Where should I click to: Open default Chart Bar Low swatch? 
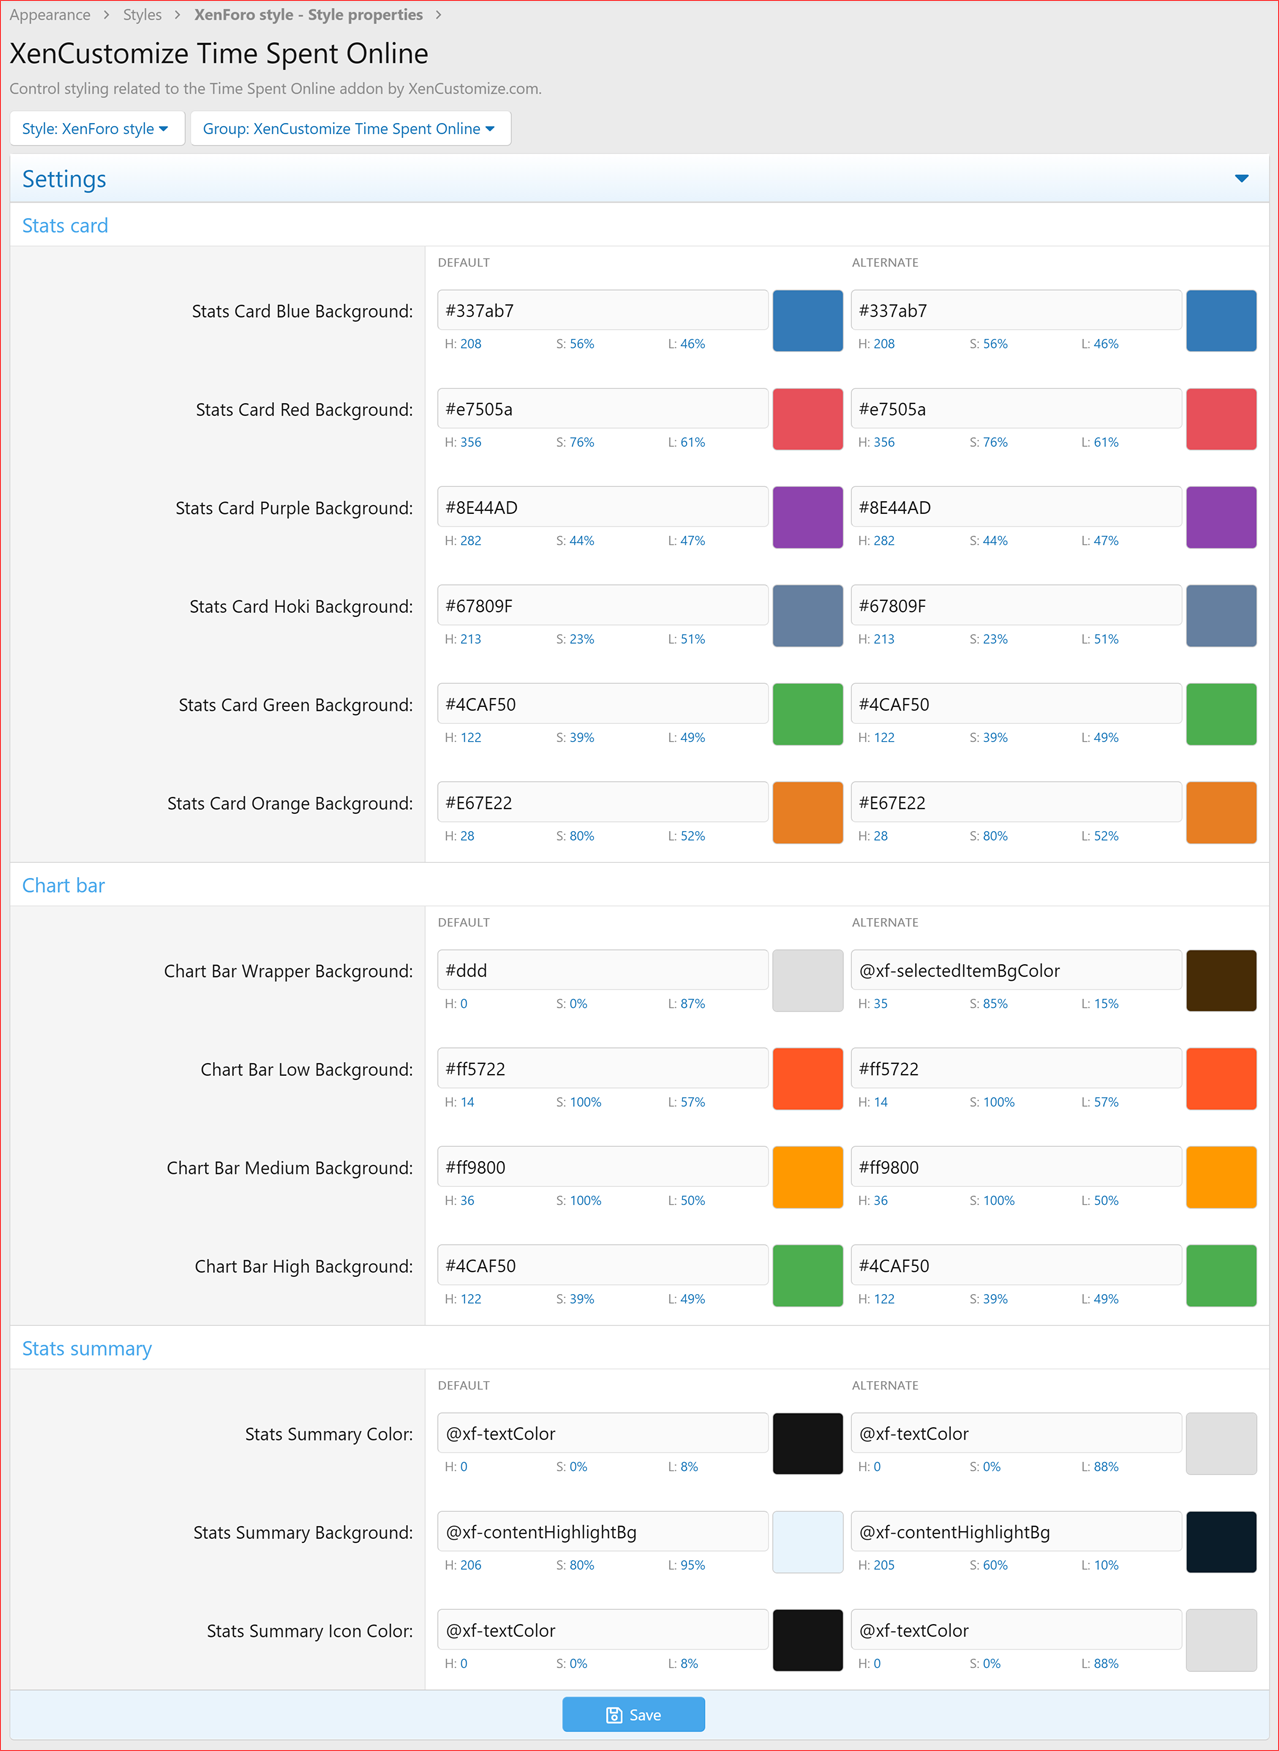[807, 1079]
